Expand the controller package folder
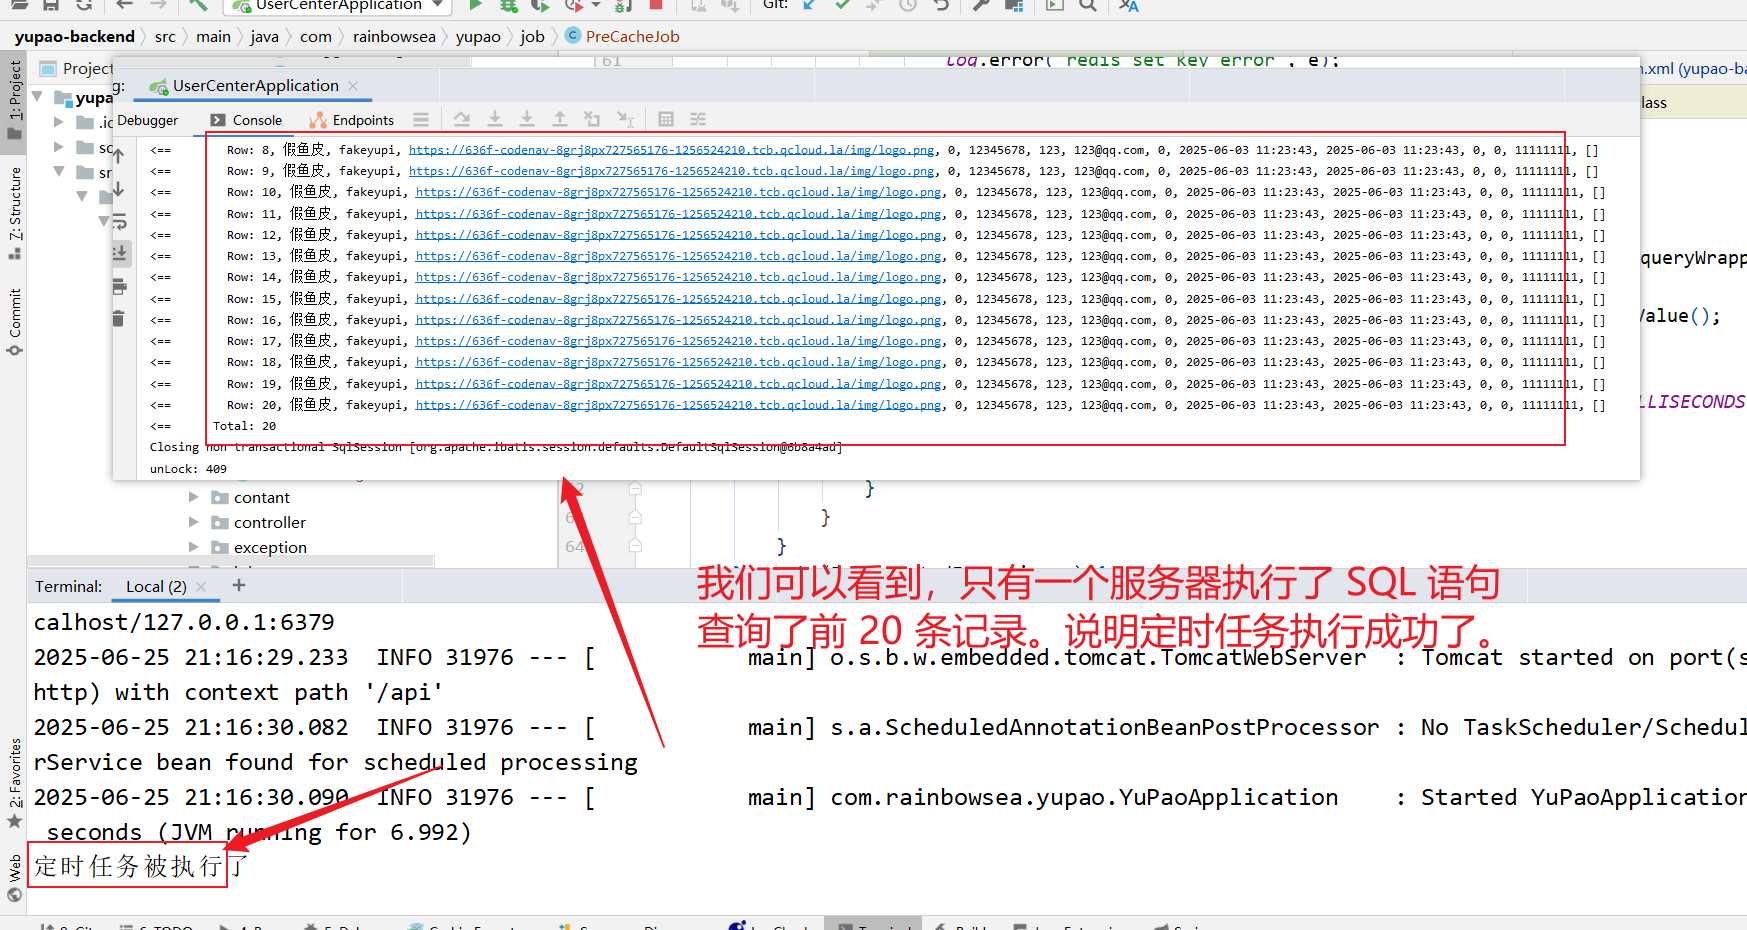 point(194,522)
